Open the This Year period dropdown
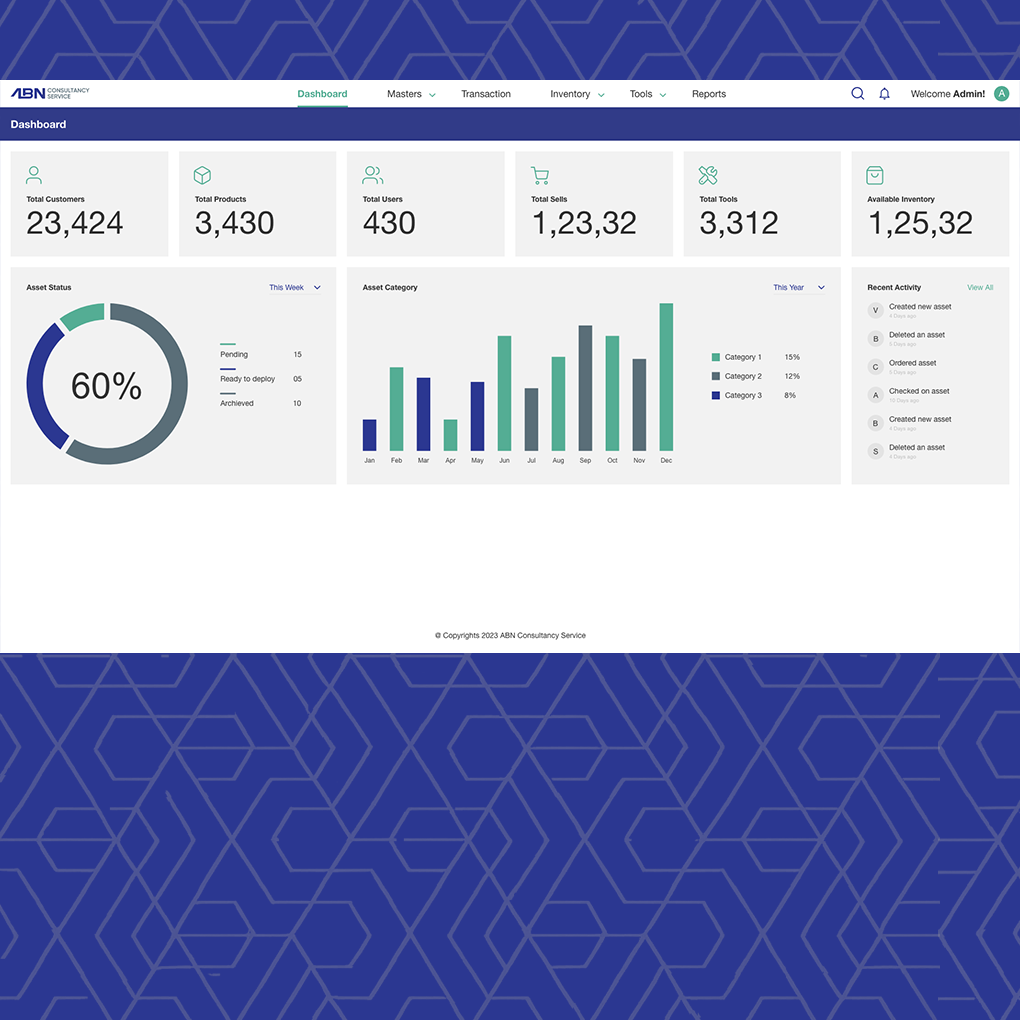This screenshot has height=1020, width=1020. (799, 288)
